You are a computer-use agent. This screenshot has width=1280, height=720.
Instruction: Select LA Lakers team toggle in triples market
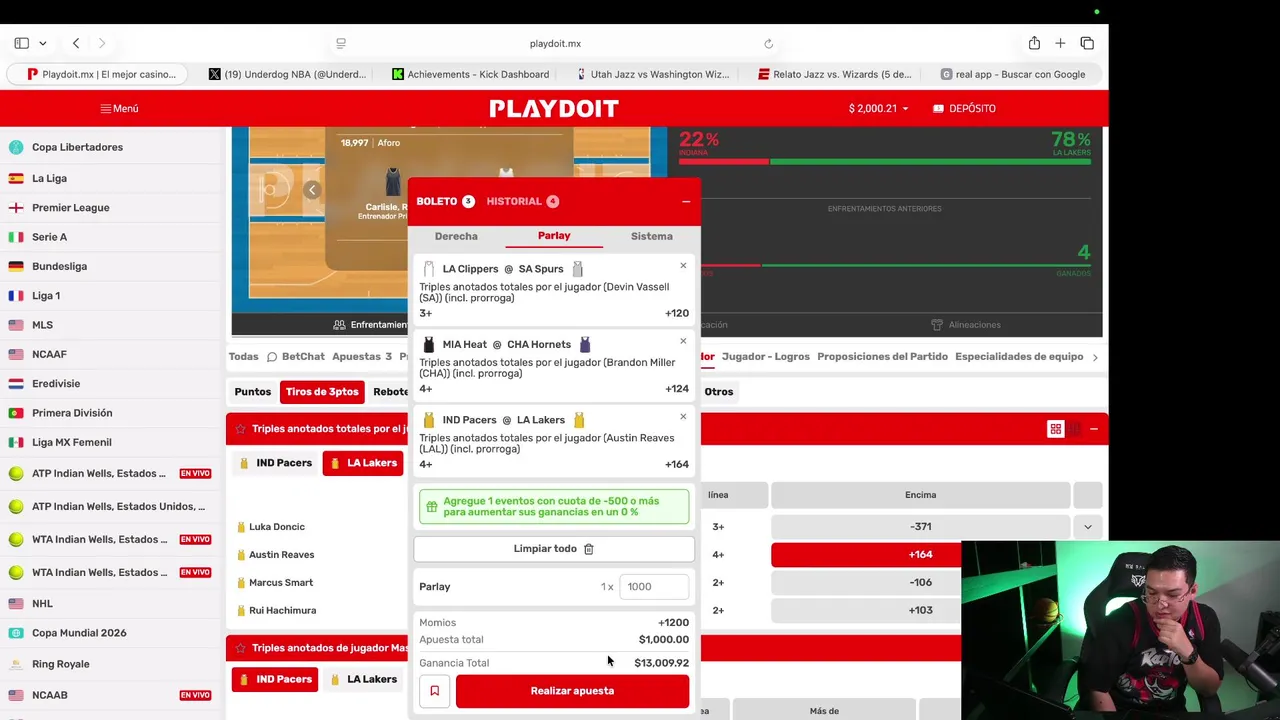362,463
